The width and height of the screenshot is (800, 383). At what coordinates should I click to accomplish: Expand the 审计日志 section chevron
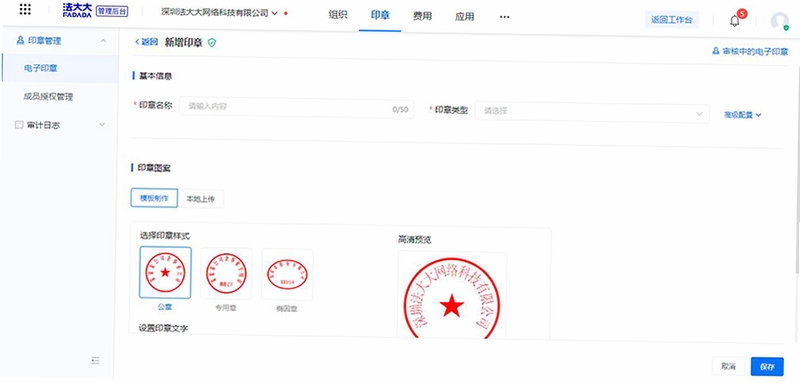pos(102,124)
